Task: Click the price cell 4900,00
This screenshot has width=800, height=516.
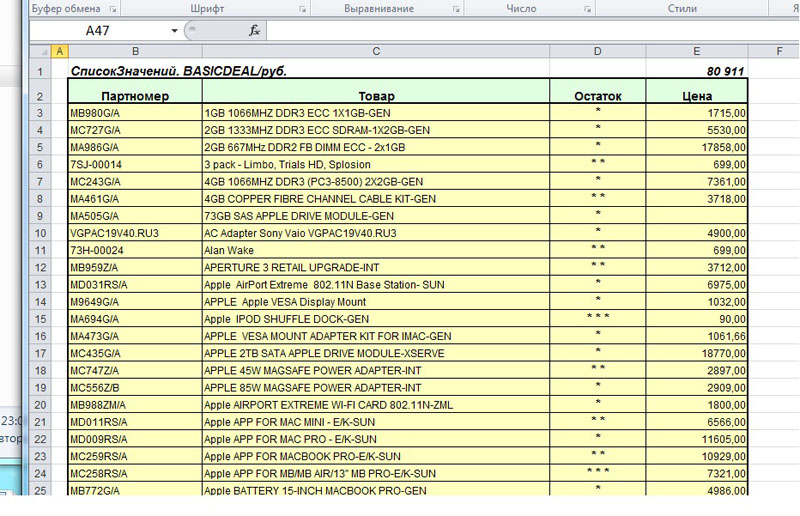Action: (x=696, y=233)
